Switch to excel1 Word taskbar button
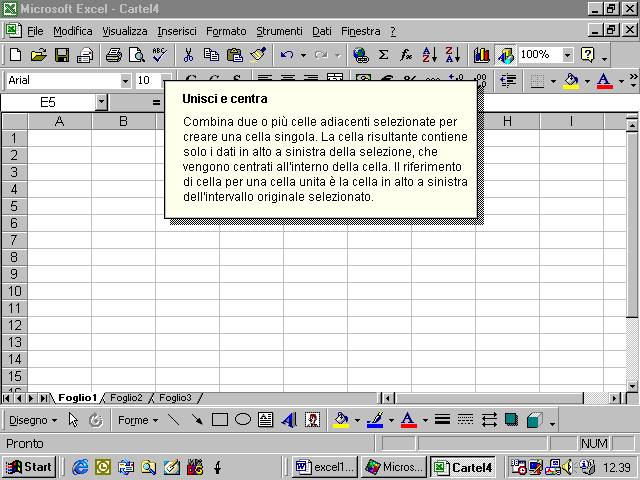640x480 pixels. coord(325,467)
